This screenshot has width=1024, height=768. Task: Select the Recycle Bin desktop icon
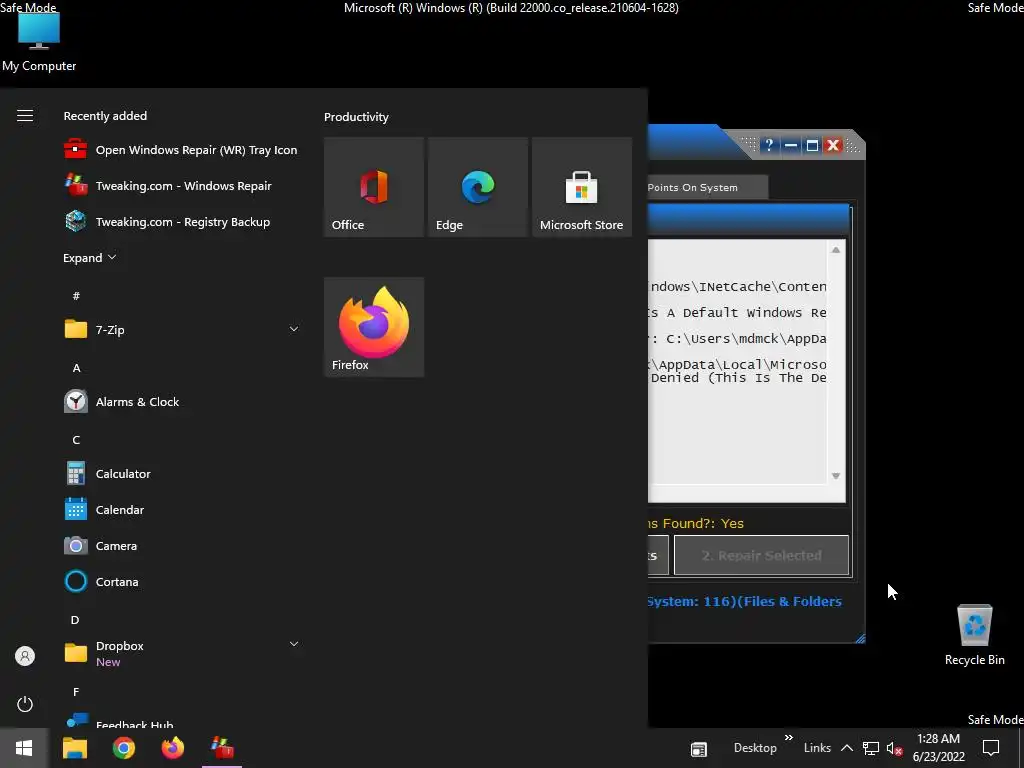click(x=974, y=635)
